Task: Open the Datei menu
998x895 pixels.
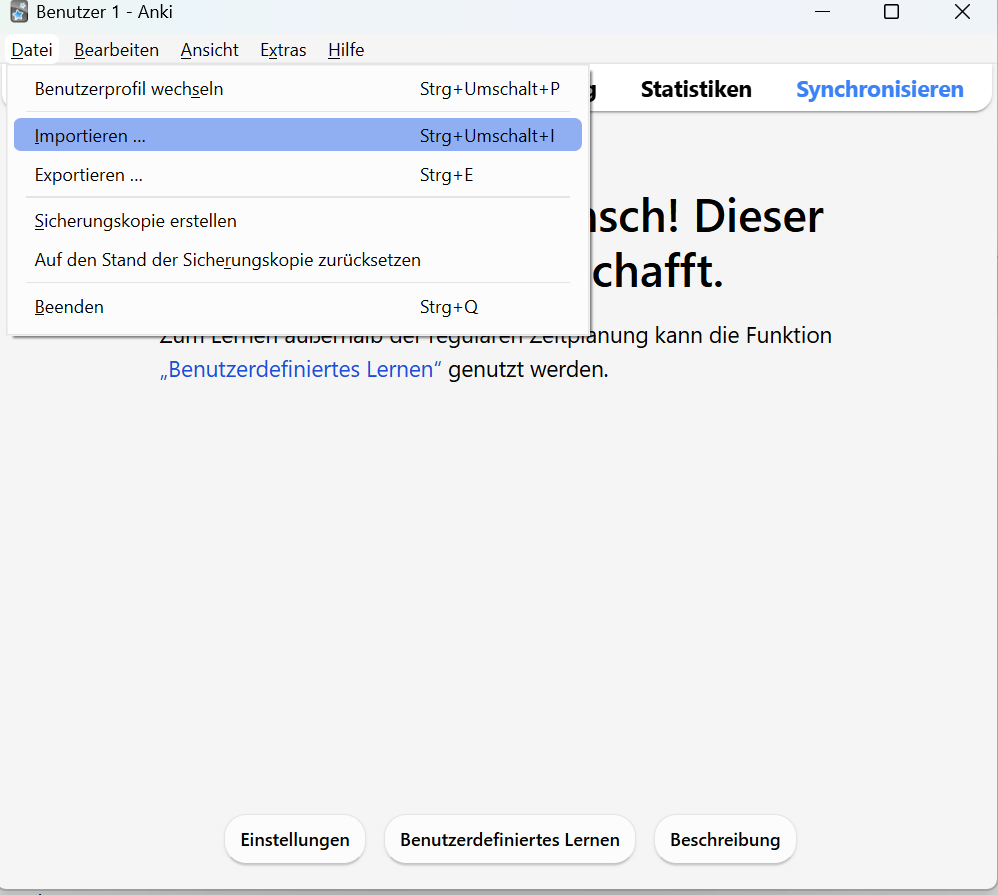Action: click(32, 50)
